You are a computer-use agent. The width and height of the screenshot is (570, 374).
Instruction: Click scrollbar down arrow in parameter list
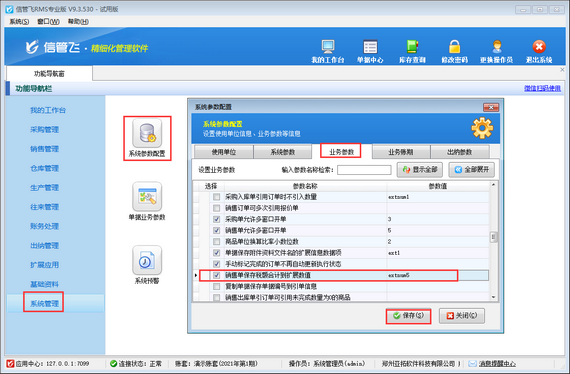coord(493,297)
